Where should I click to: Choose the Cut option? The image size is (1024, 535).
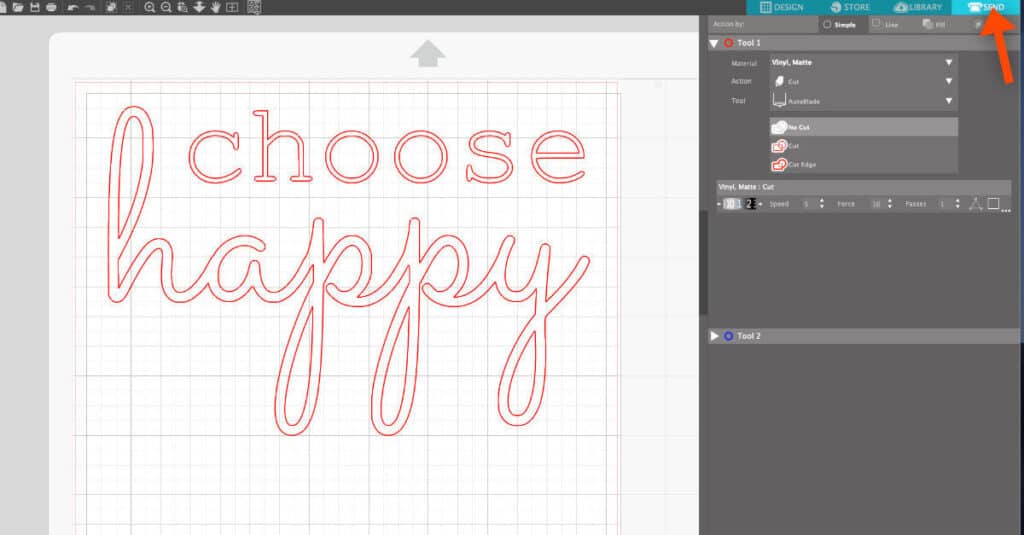tap(863, 146)
